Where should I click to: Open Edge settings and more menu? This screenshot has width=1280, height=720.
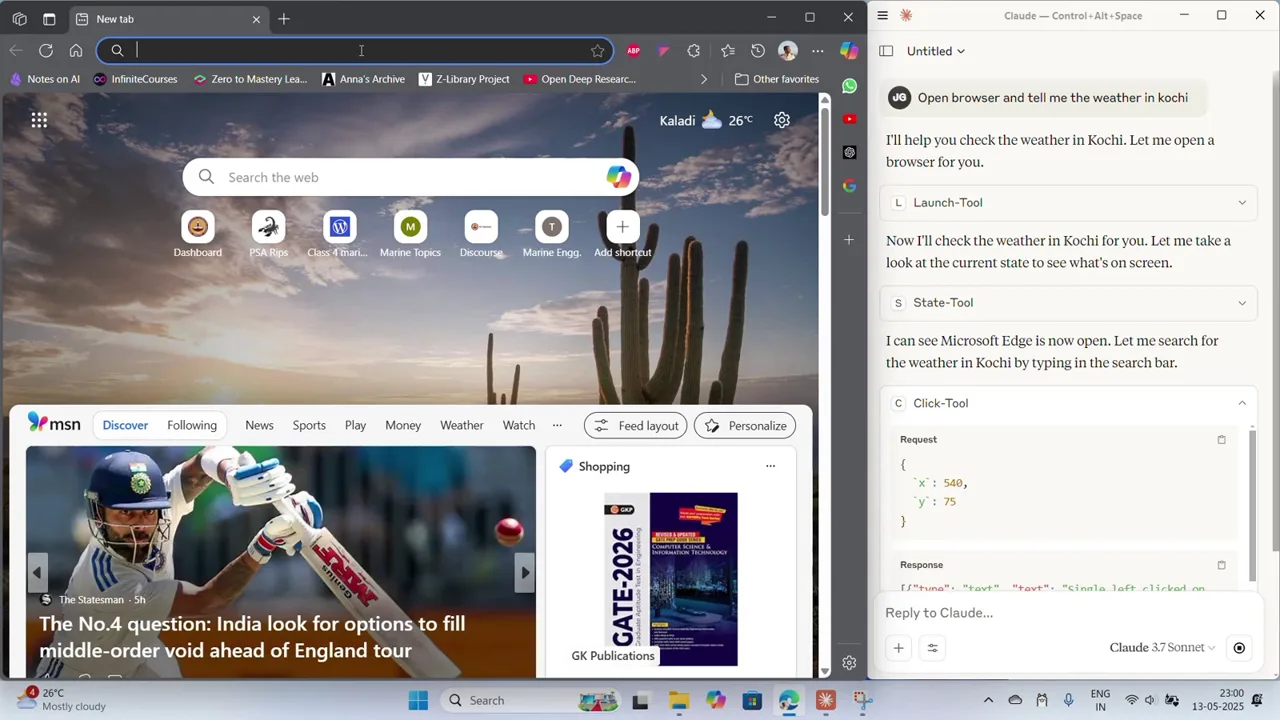pos(818,50)
